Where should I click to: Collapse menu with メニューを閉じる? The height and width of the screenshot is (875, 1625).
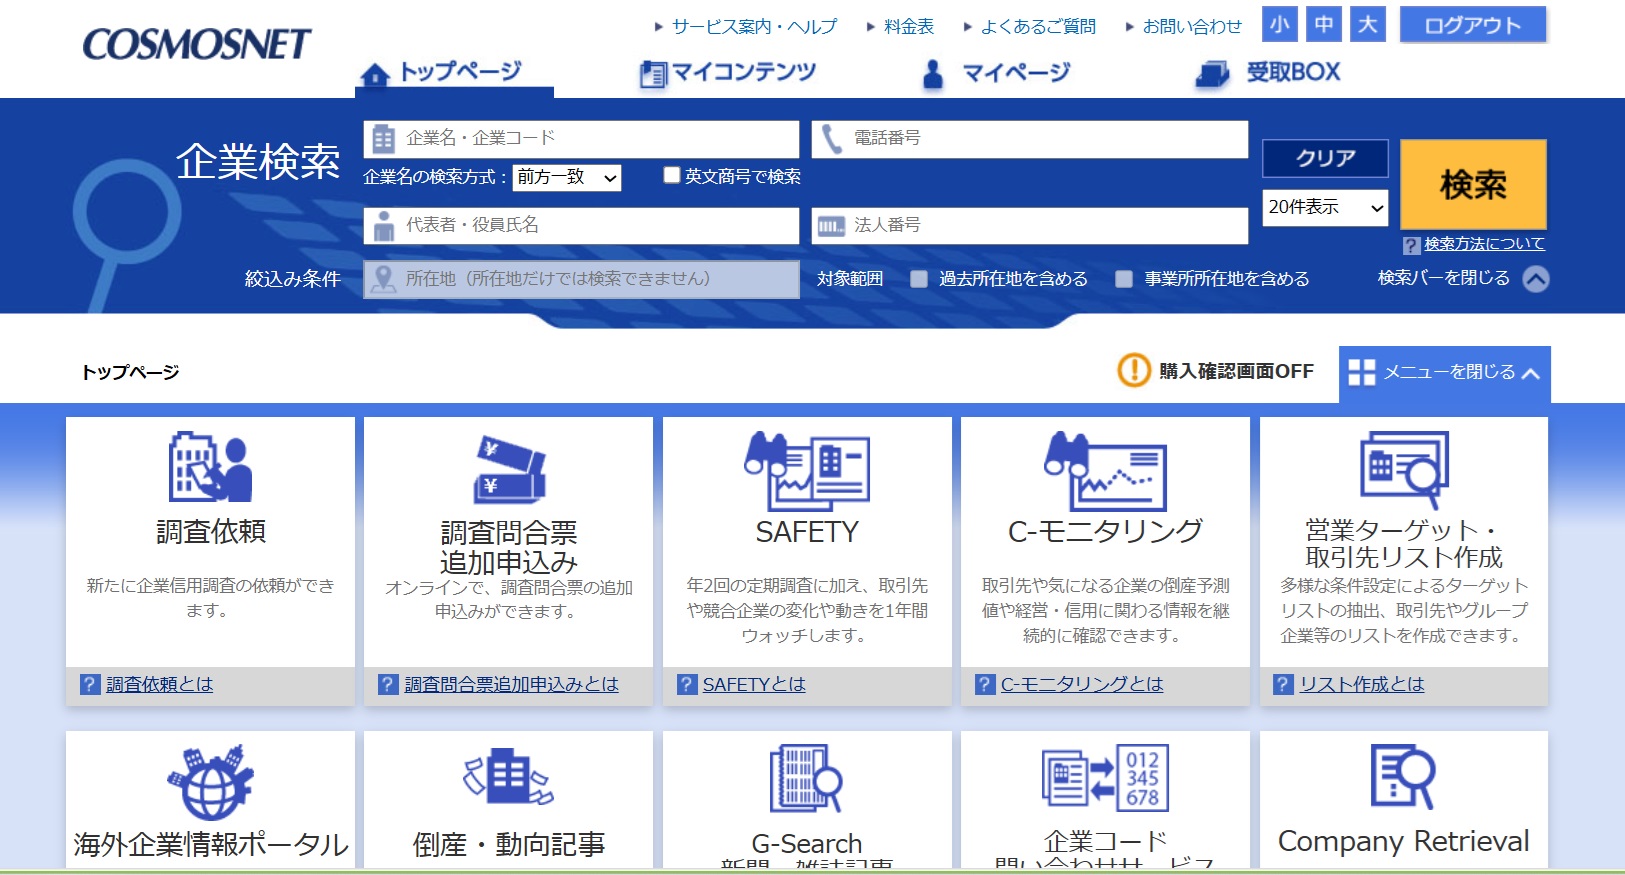pyautogui.click(x=1445, y=373)
